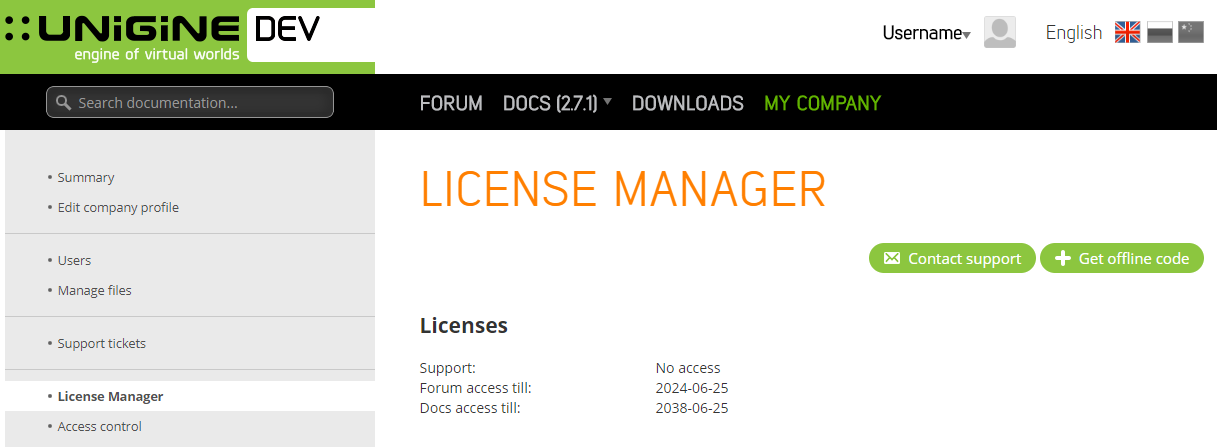Open Access control in the sidebar
This screenshot has height=447, width=1217.
[x=99, y=427]
